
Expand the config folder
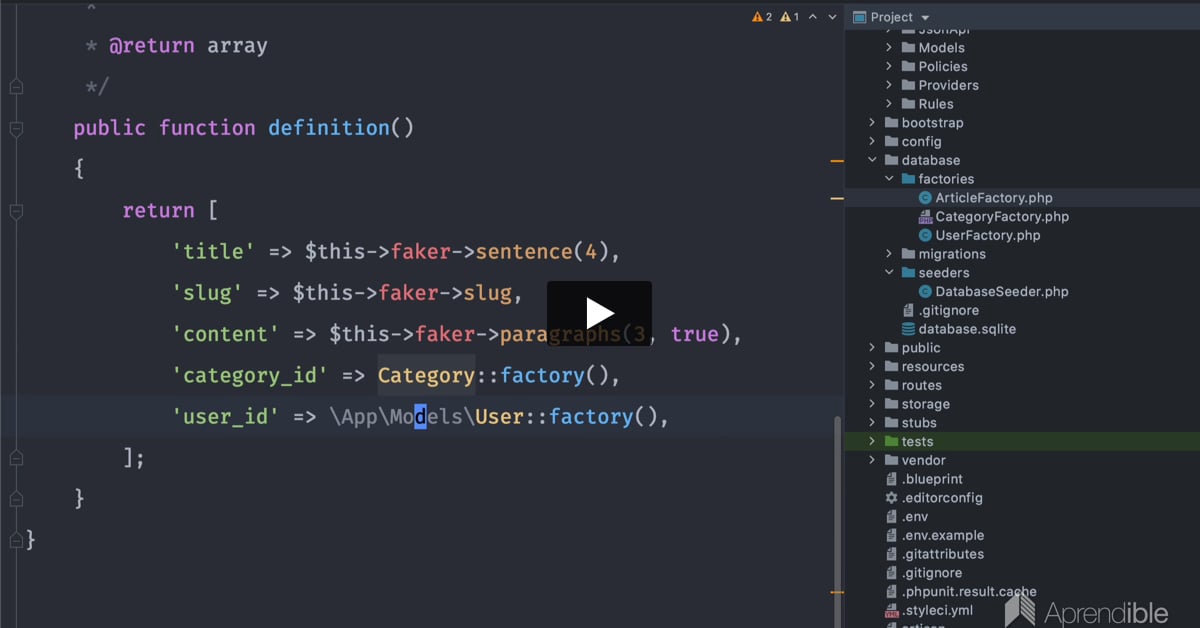[x=872, y=141]
